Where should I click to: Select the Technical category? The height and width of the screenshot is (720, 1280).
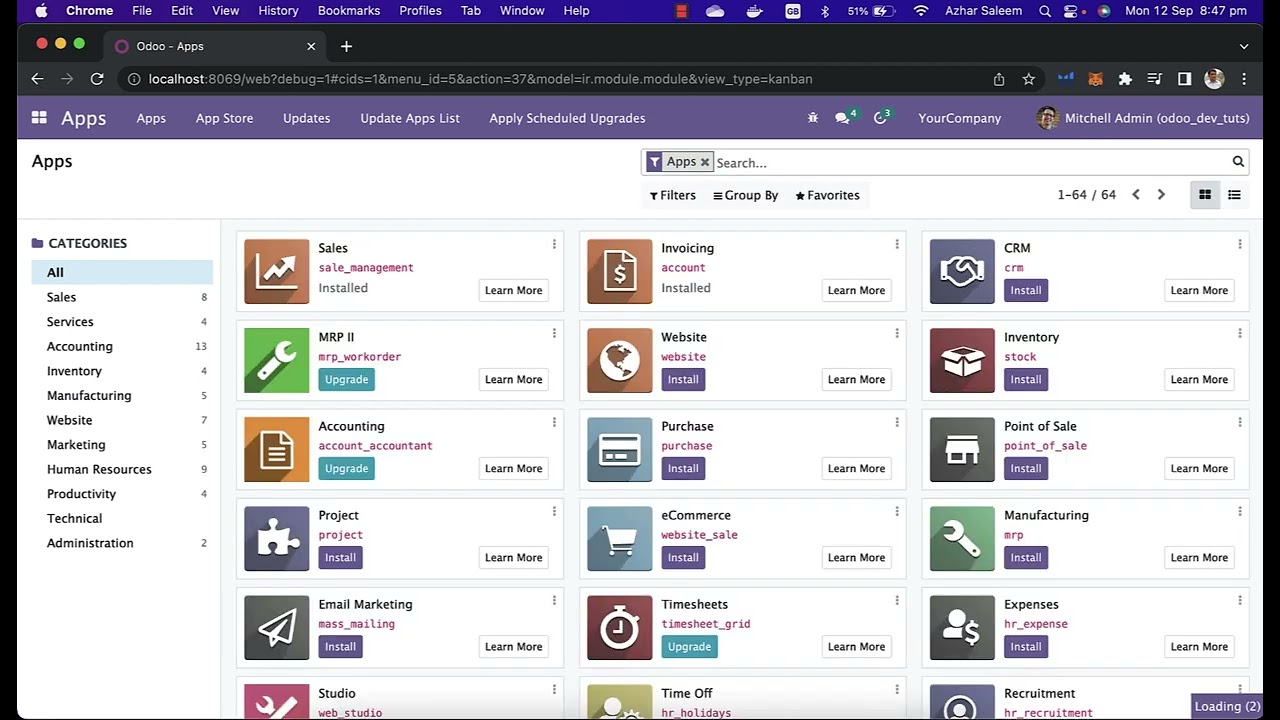coord(122,518)
